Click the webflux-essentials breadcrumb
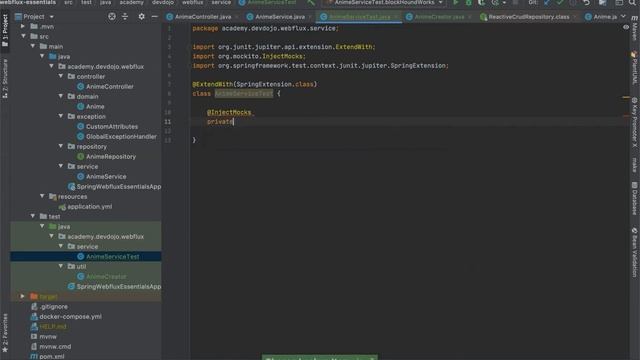This screenshot has width=640, height=360. (x=28, y=2)
